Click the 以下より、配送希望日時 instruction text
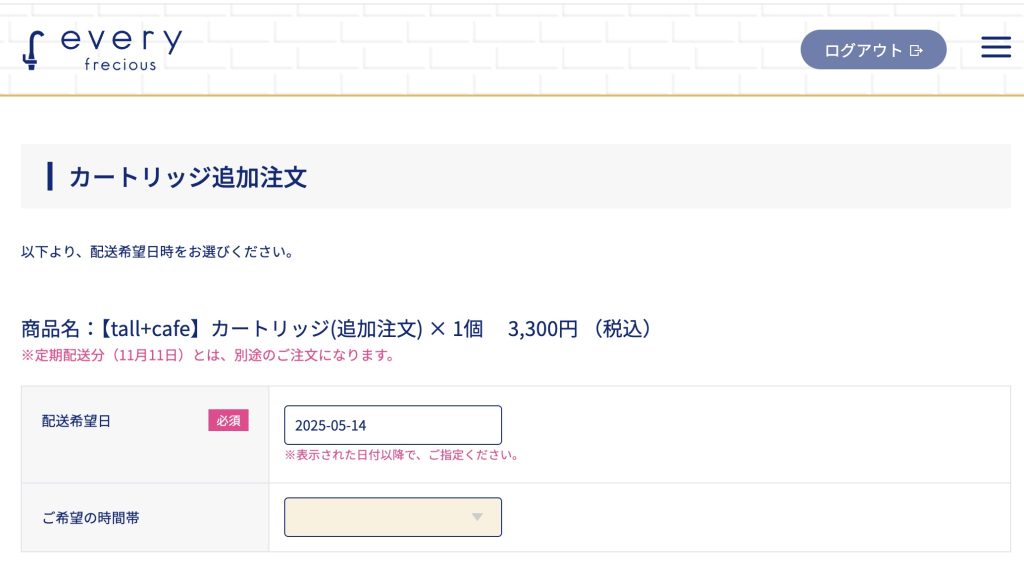Image resolution: width=1024 pixels, height=580 pixels. (157, 252)
